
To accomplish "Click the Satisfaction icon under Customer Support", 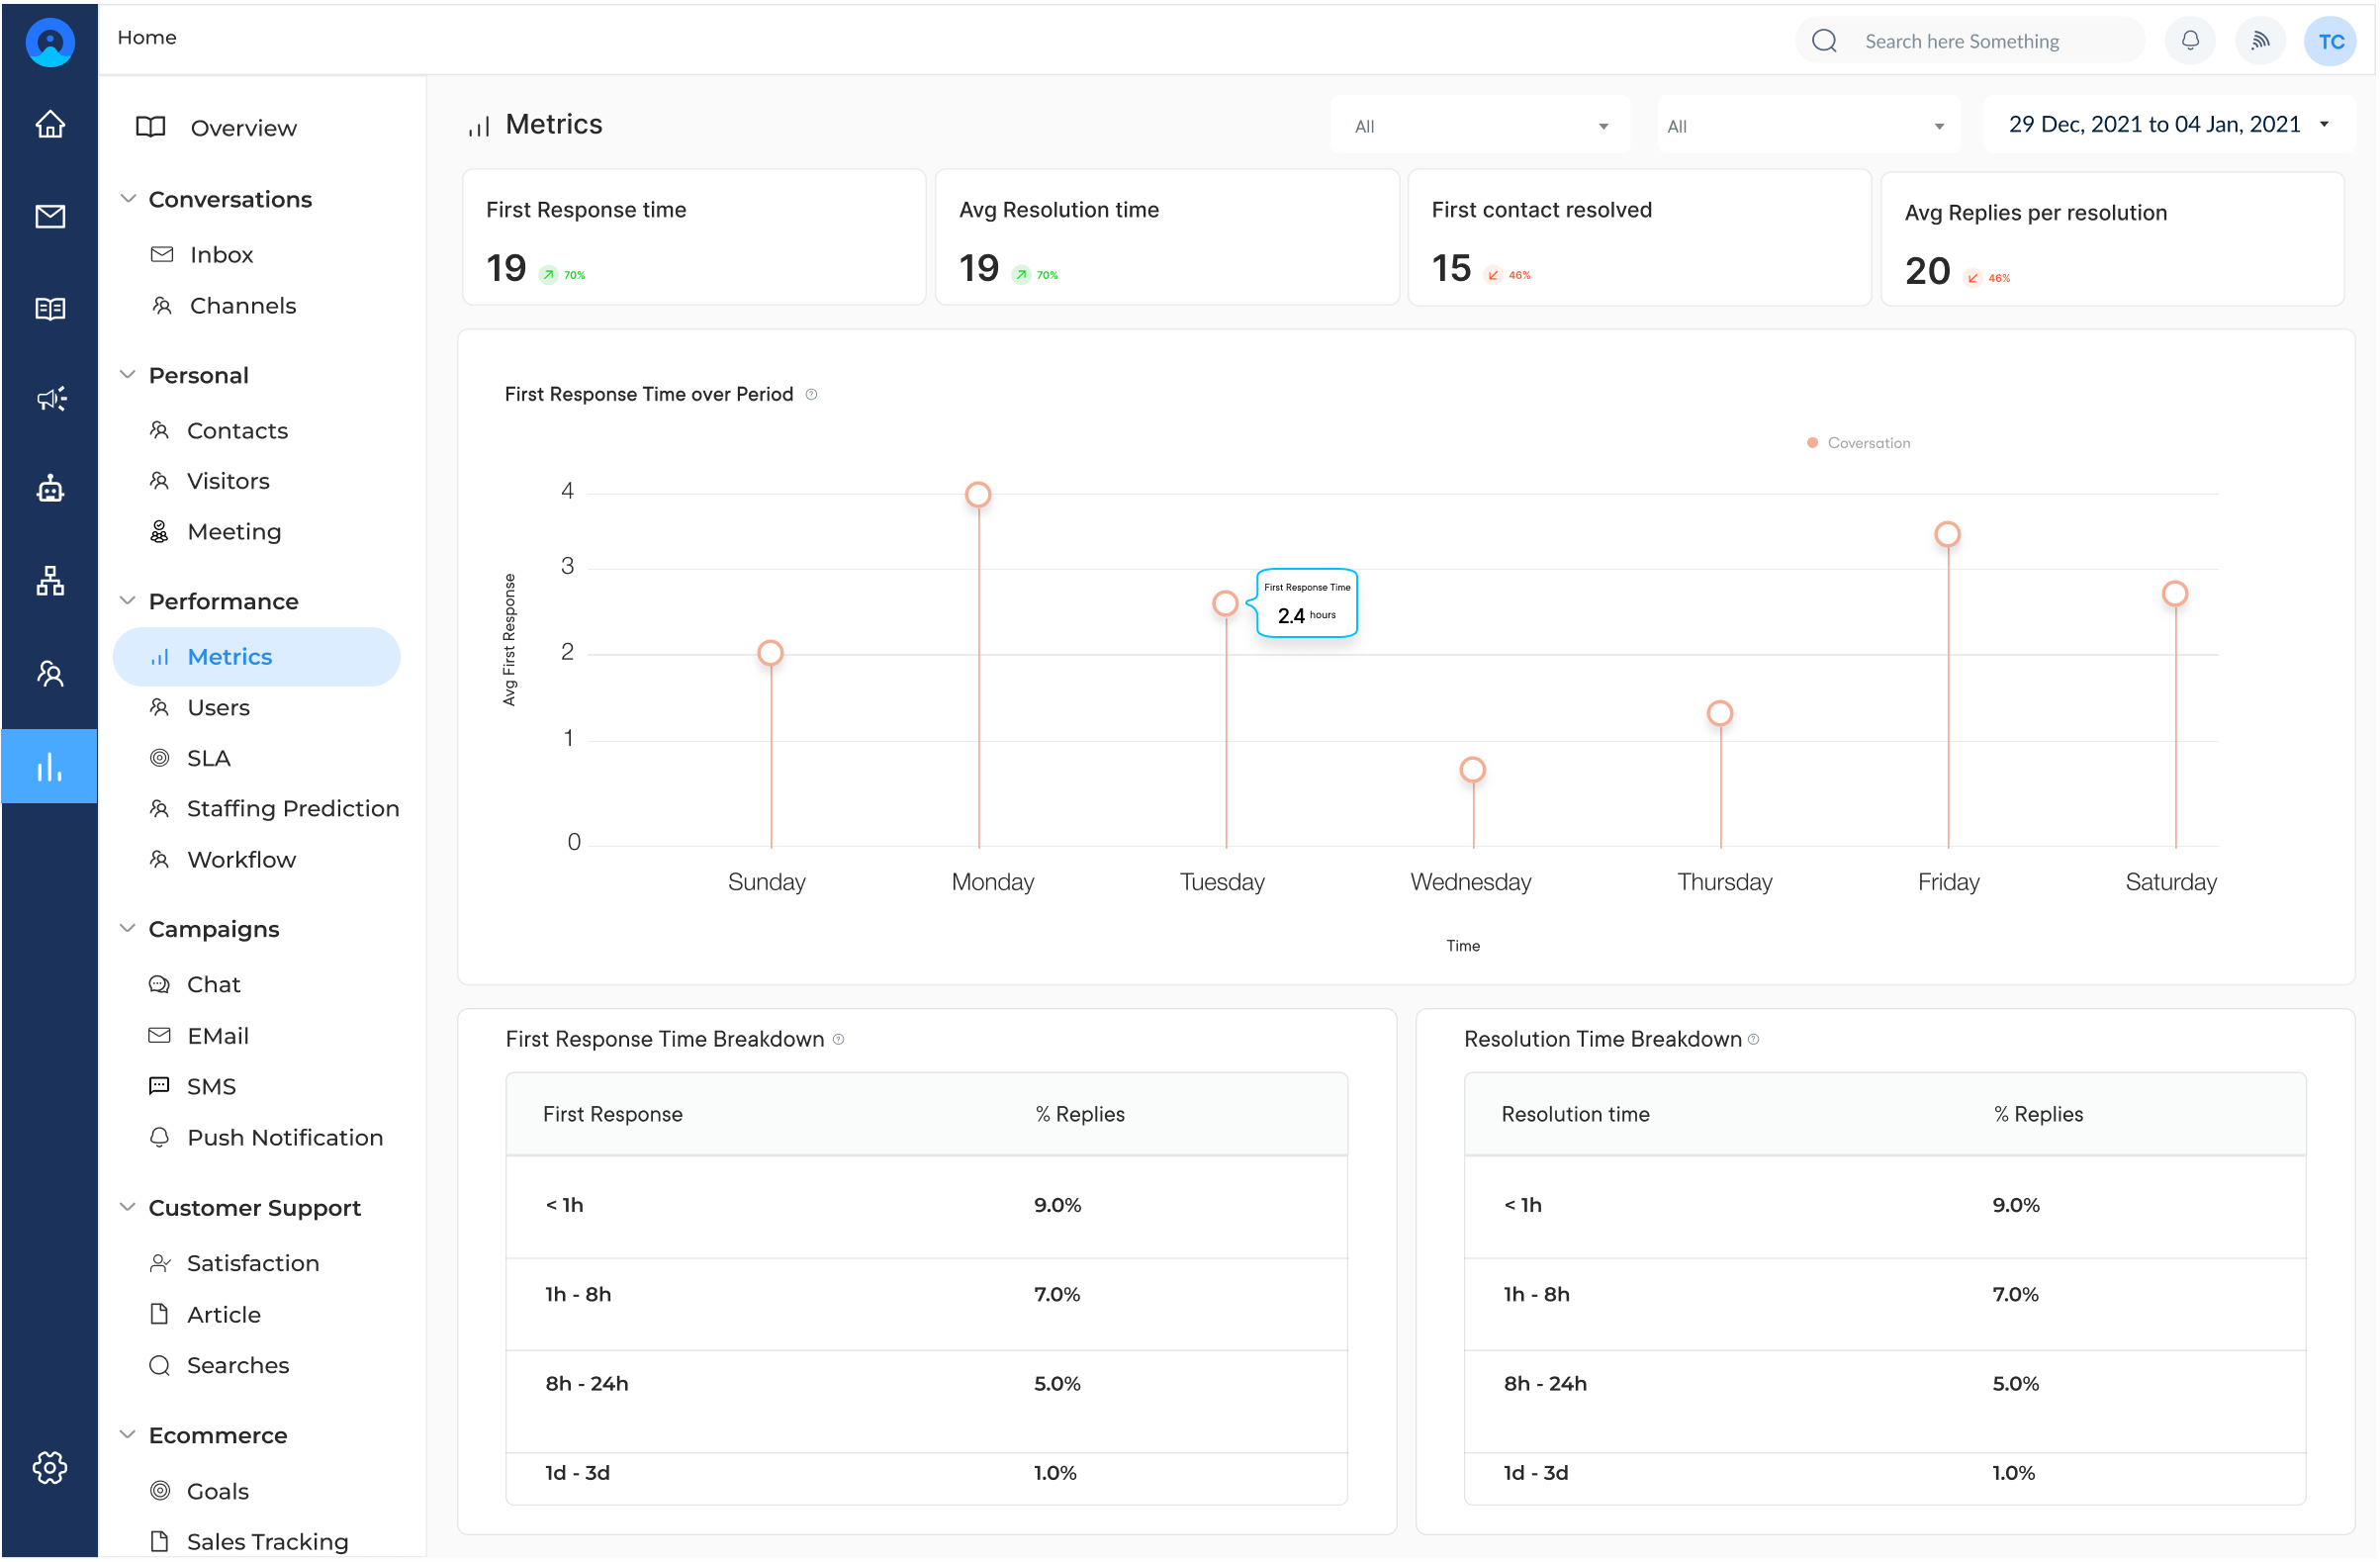I will pos(160,1262).
